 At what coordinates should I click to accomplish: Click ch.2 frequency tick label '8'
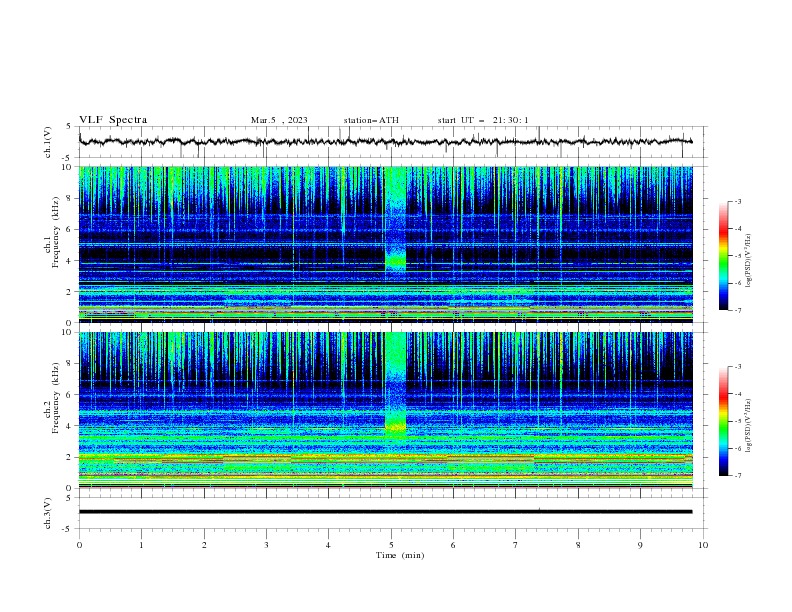click(71, 364)
